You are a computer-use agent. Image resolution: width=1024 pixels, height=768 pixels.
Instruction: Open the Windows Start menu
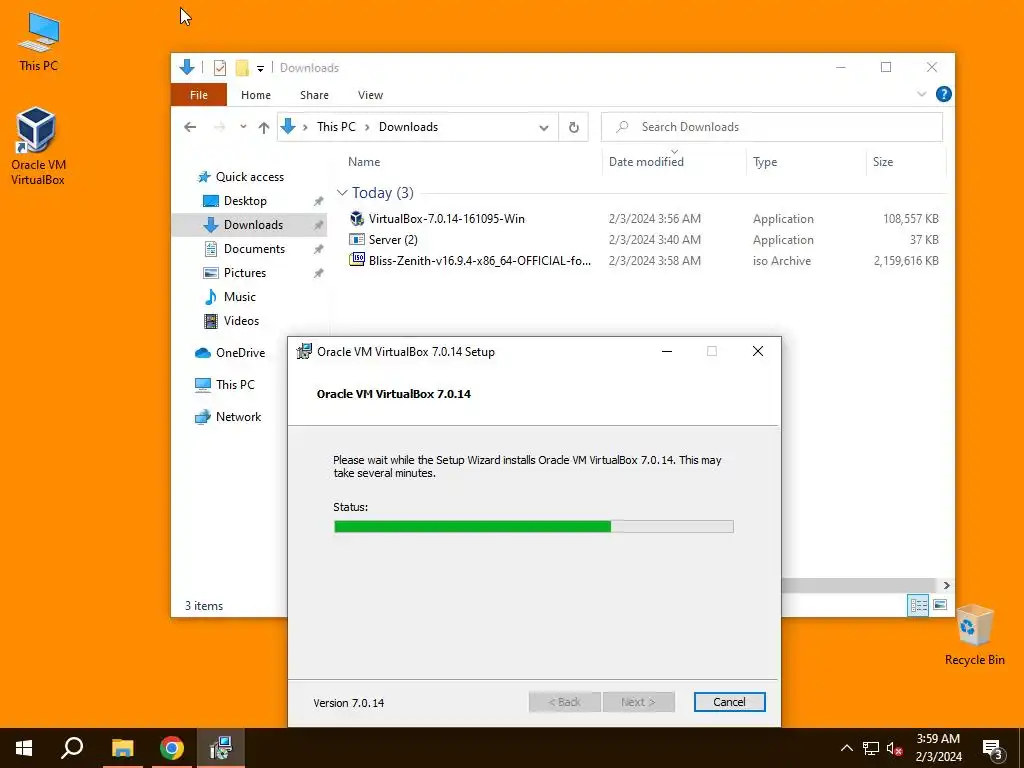pos(24,748)
